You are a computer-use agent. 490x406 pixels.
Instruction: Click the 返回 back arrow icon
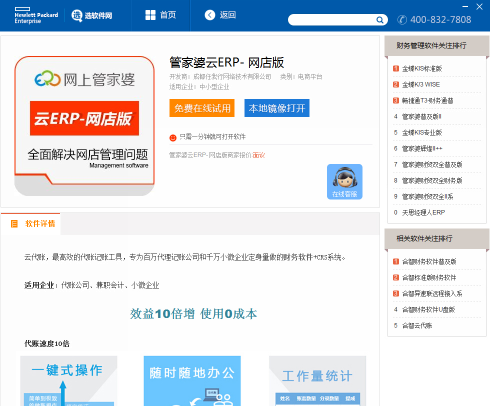coord(210,15)
